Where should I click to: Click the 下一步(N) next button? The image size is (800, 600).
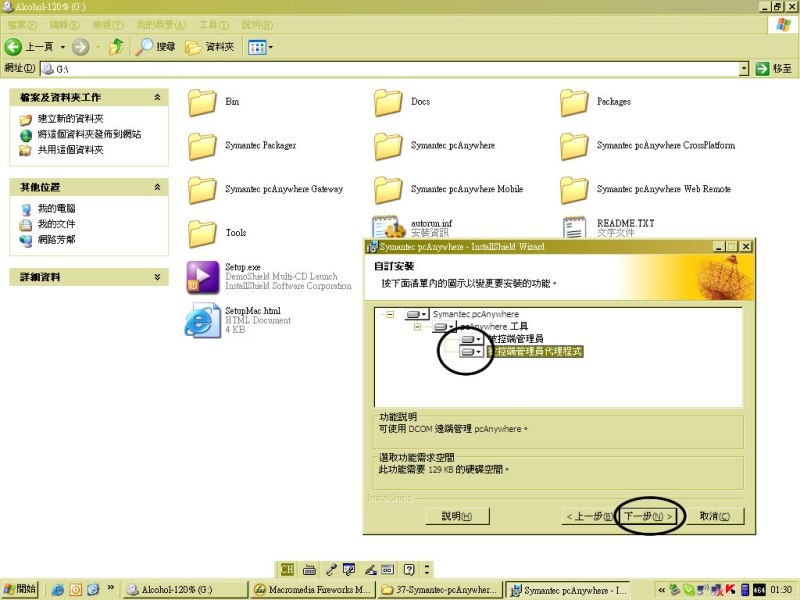click(648, 516)
